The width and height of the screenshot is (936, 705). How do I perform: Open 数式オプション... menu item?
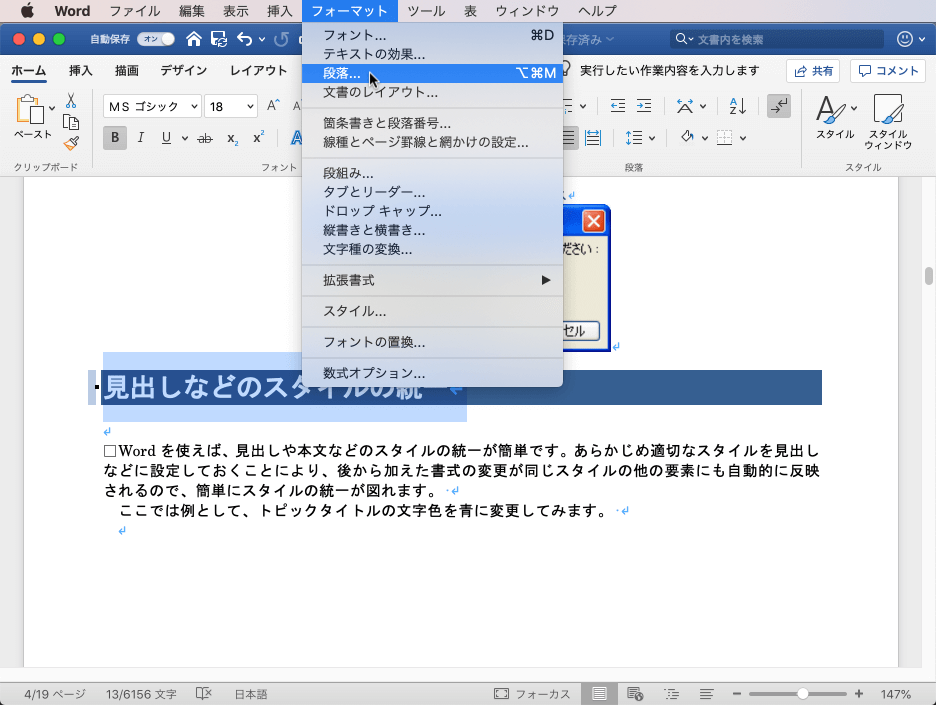[432, 373]
